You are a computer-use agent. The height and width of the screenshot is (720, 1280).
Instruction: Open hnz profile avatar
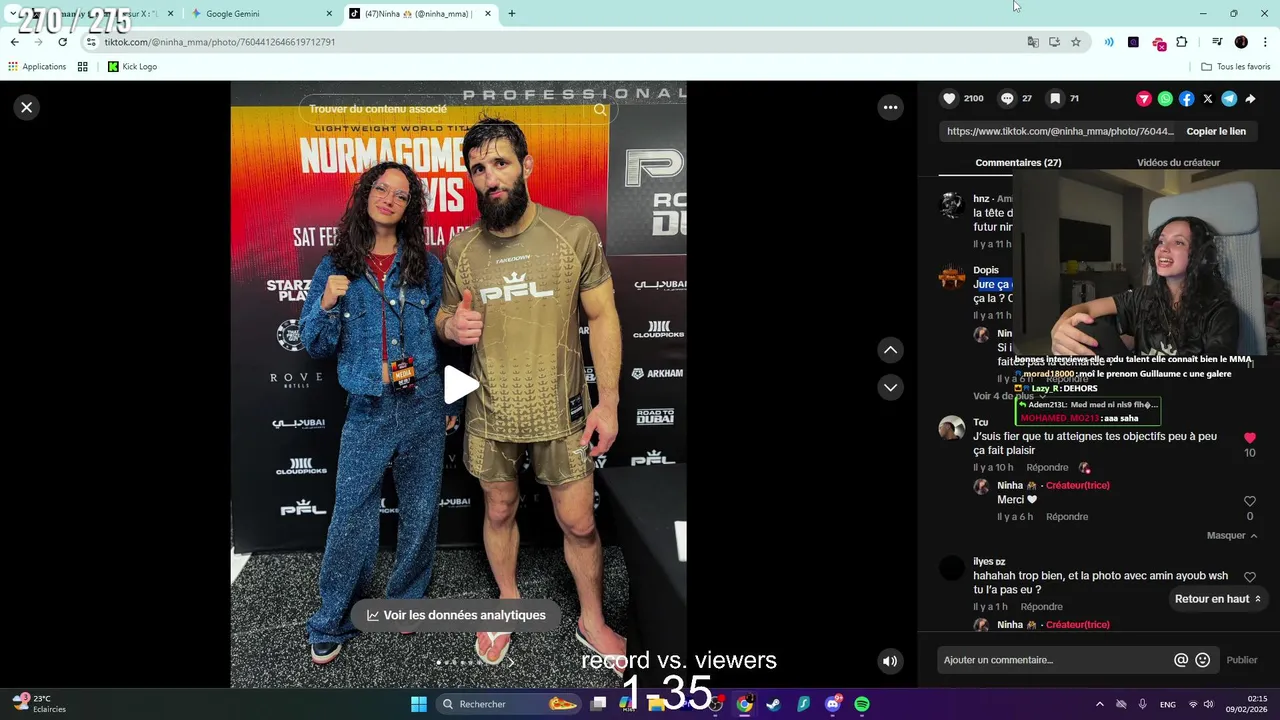click(951, 205)
